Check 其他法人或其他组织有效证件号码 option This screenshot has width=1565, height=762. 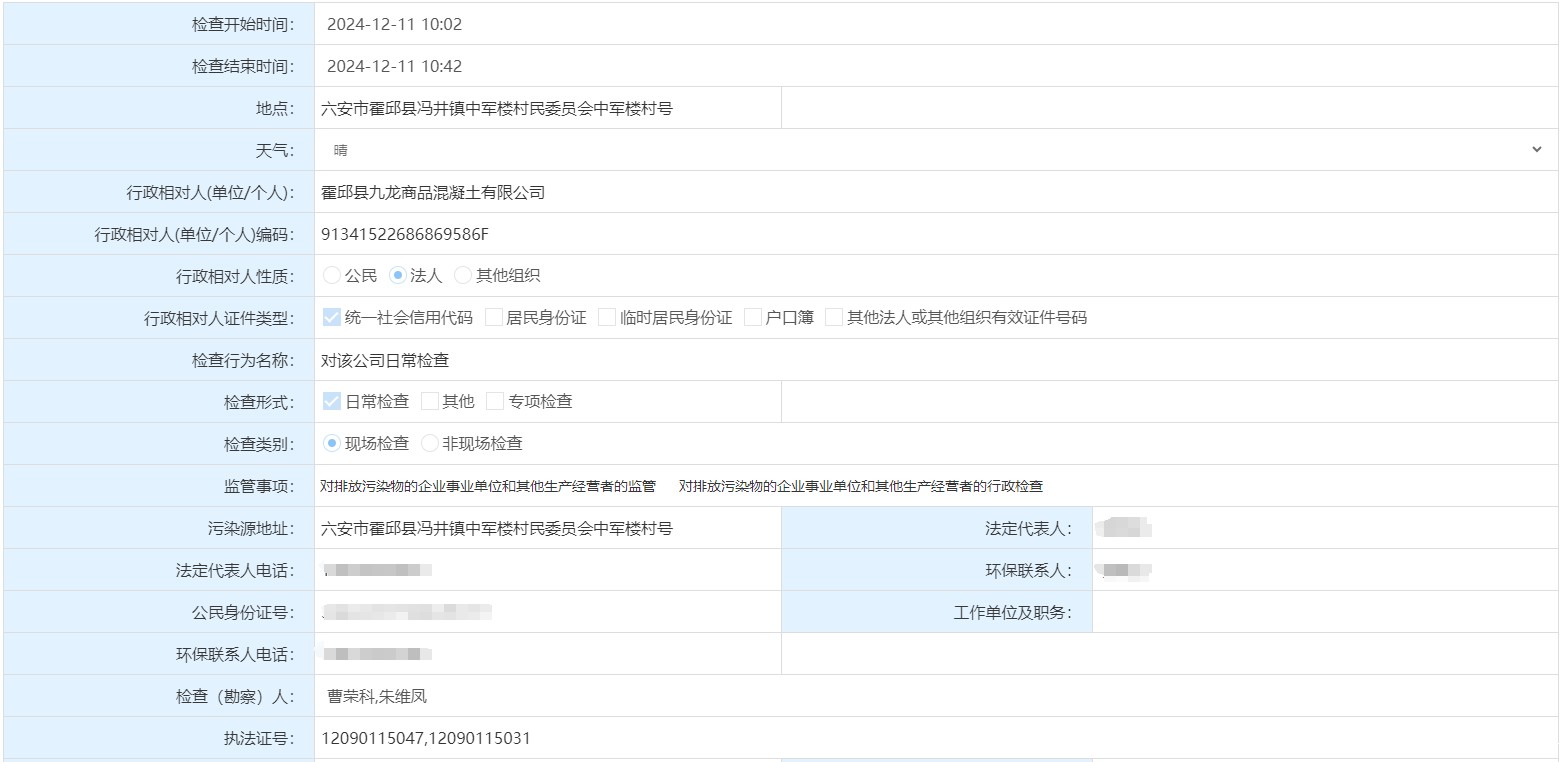(x=834, y=318)
